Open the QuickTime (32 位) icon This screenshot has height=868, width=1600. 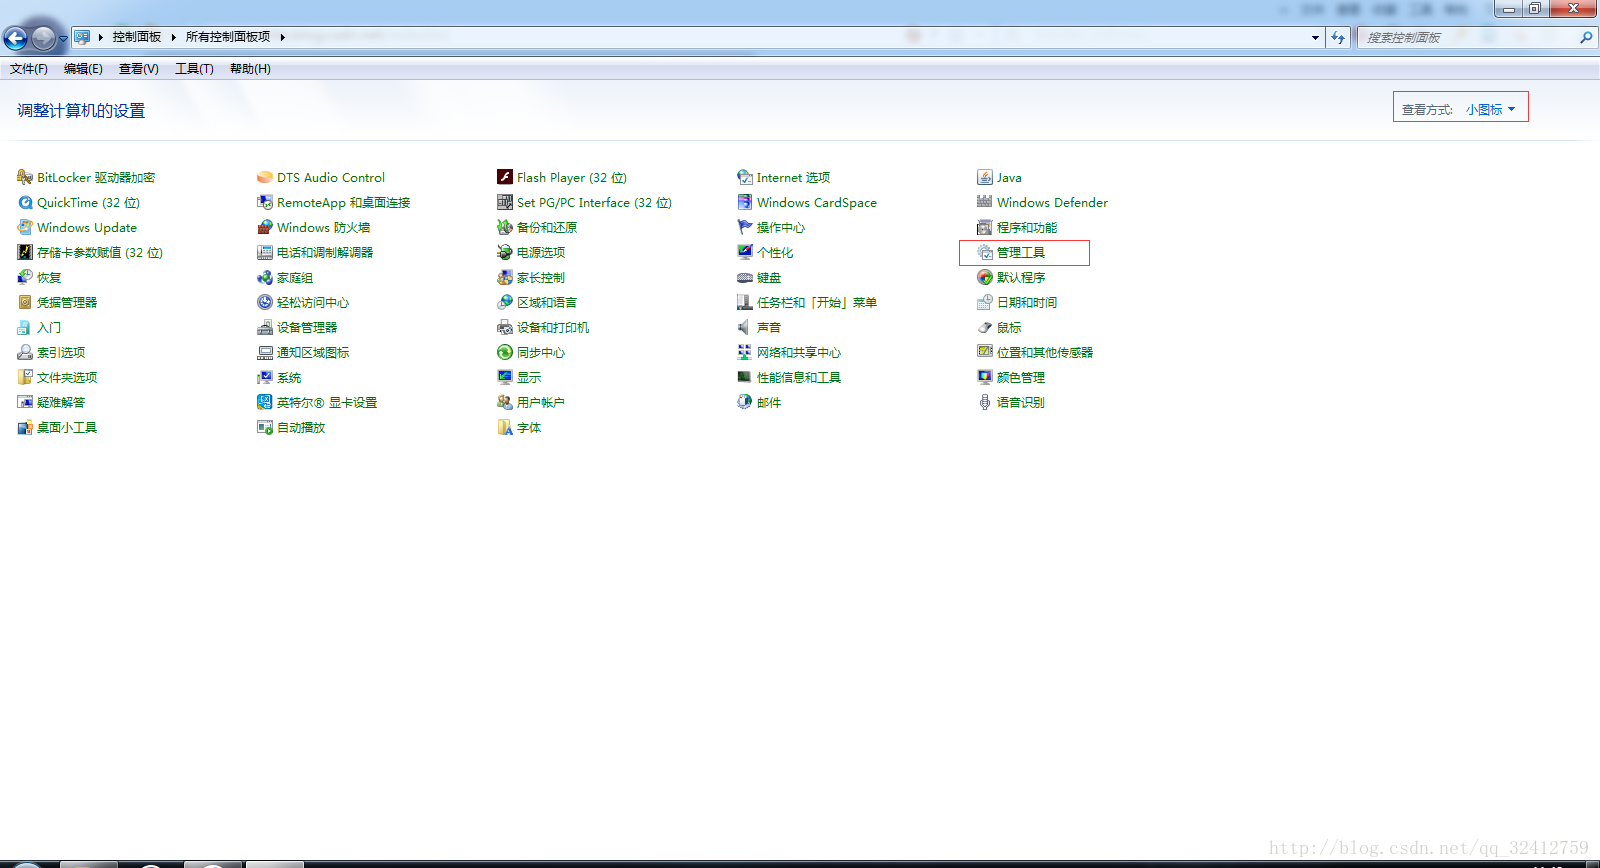tap(25, 202)
